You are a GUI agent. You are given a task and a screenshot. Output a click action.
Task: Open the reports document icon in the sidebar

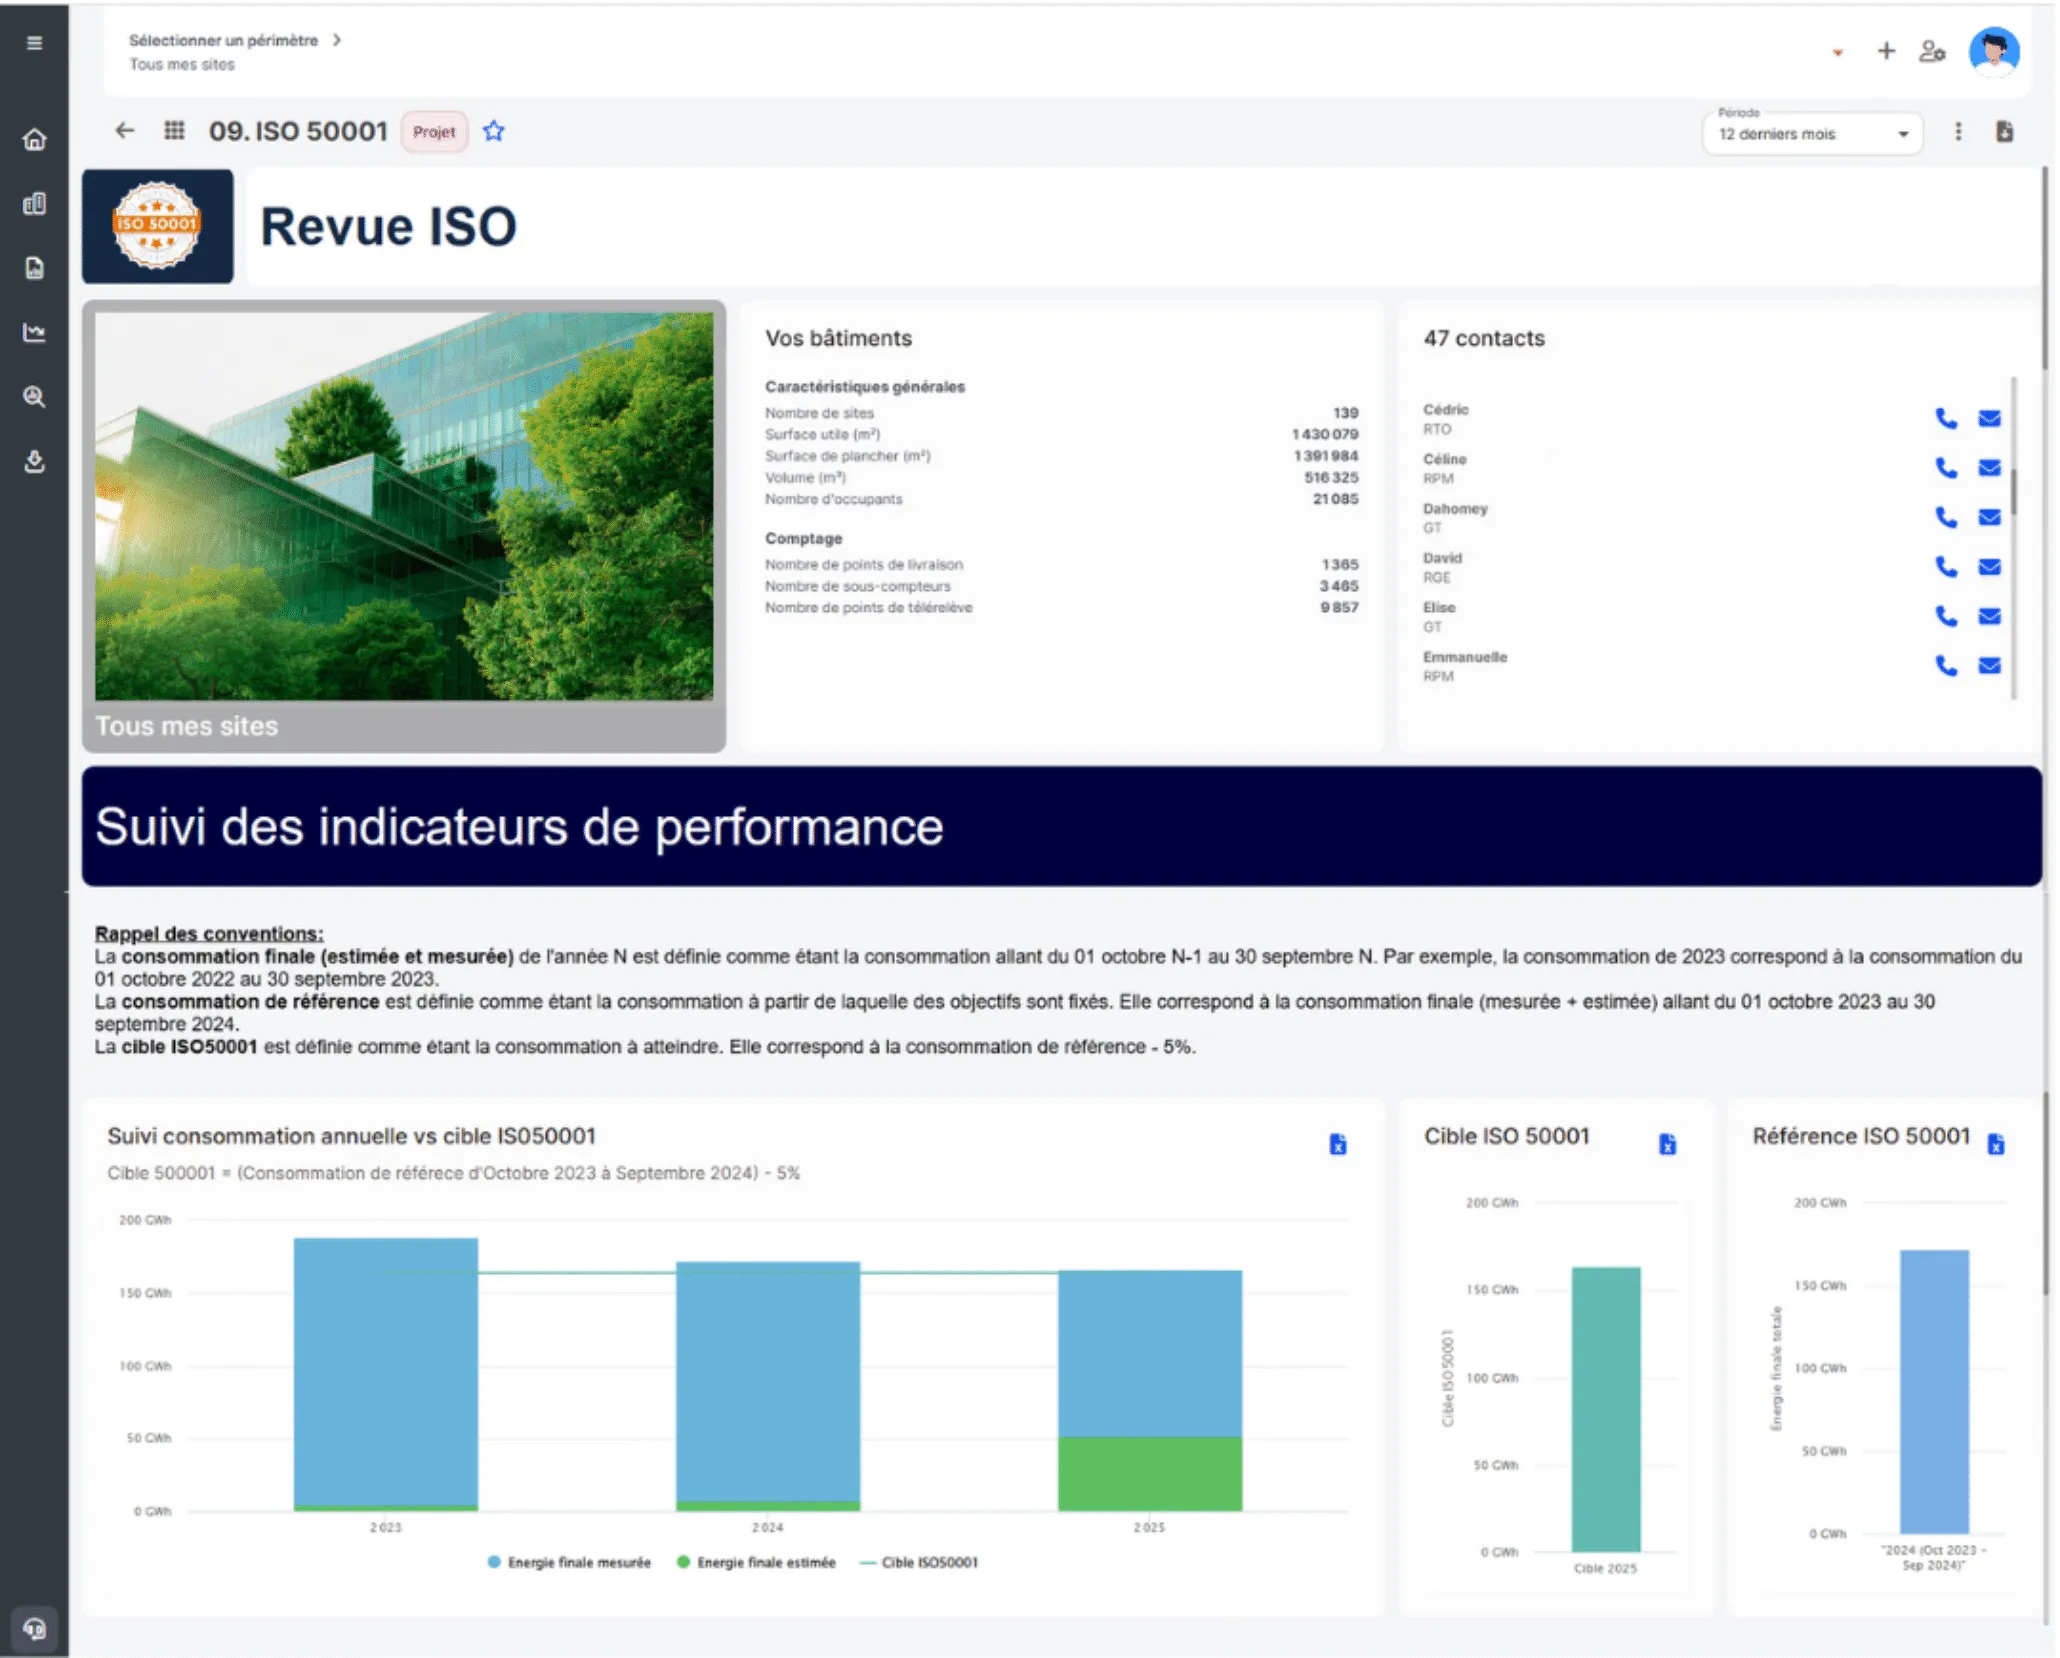coord(35,268)
